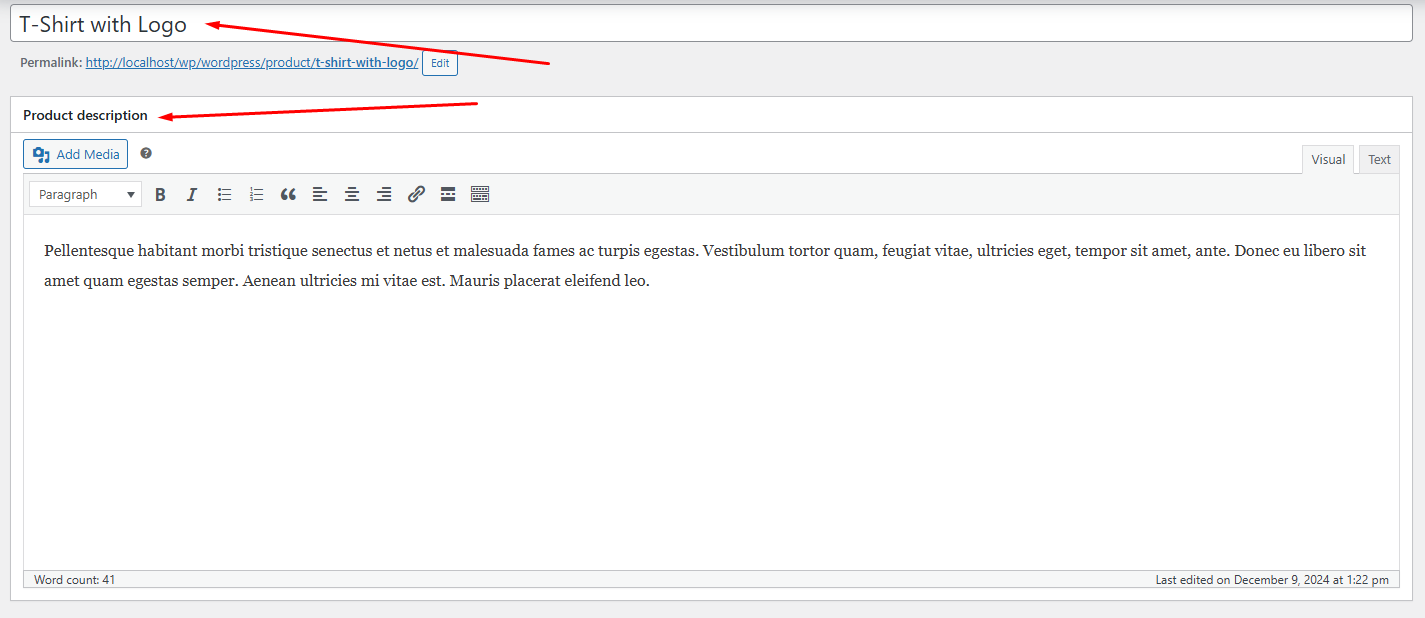The height and width of the screenshot is (618, 1425).
Task: Click the Add Media button
Action: [x=76, y=154]
